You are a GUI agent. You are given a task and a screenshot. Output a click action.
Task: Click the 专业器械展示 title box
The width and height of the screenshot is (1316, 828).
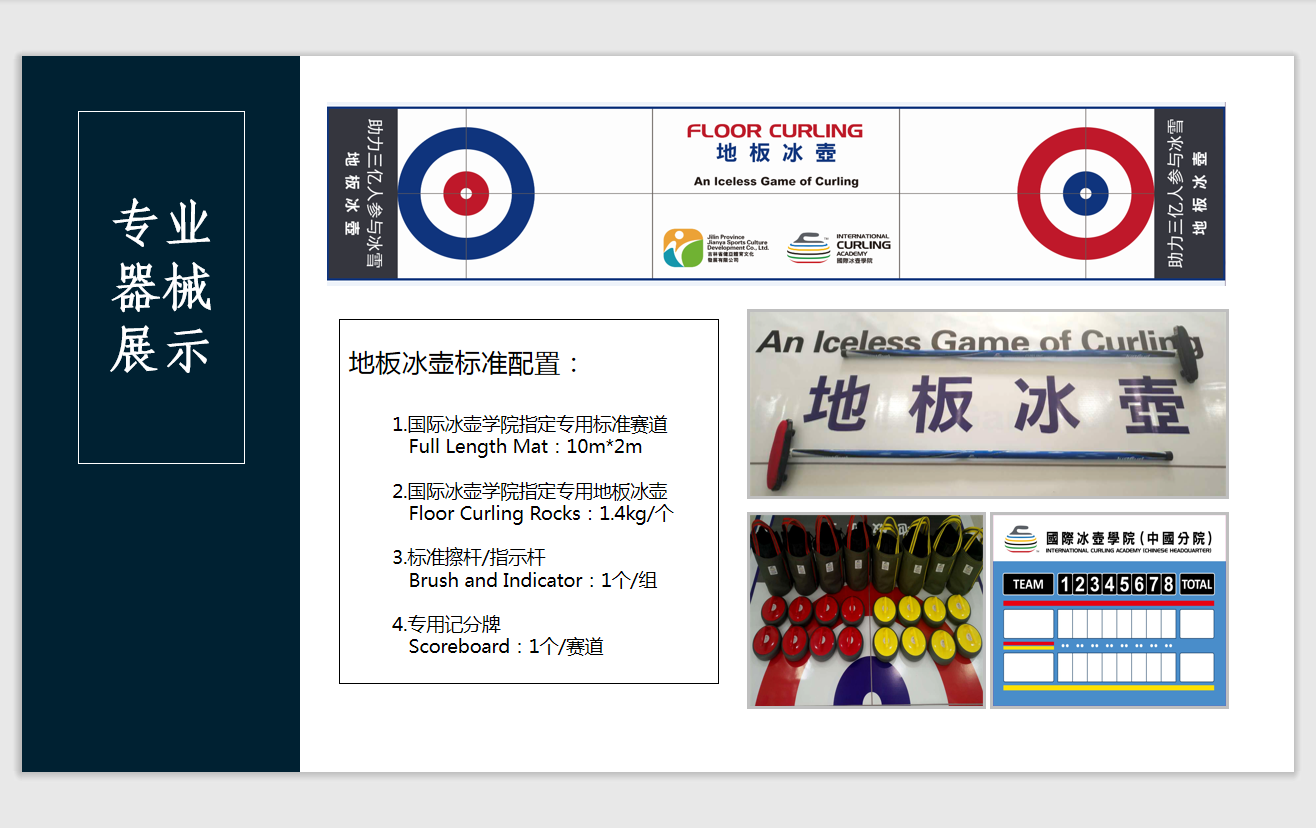pyautogui.click(x=161, y=287)
